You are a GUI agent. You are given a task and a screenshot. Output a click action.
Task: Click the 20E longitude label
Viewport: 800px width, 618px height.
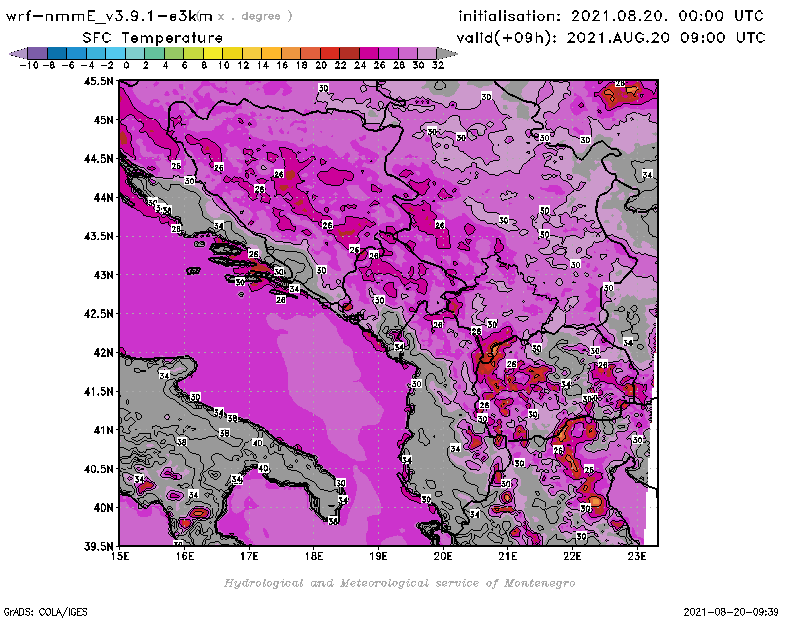pos(443,556)
